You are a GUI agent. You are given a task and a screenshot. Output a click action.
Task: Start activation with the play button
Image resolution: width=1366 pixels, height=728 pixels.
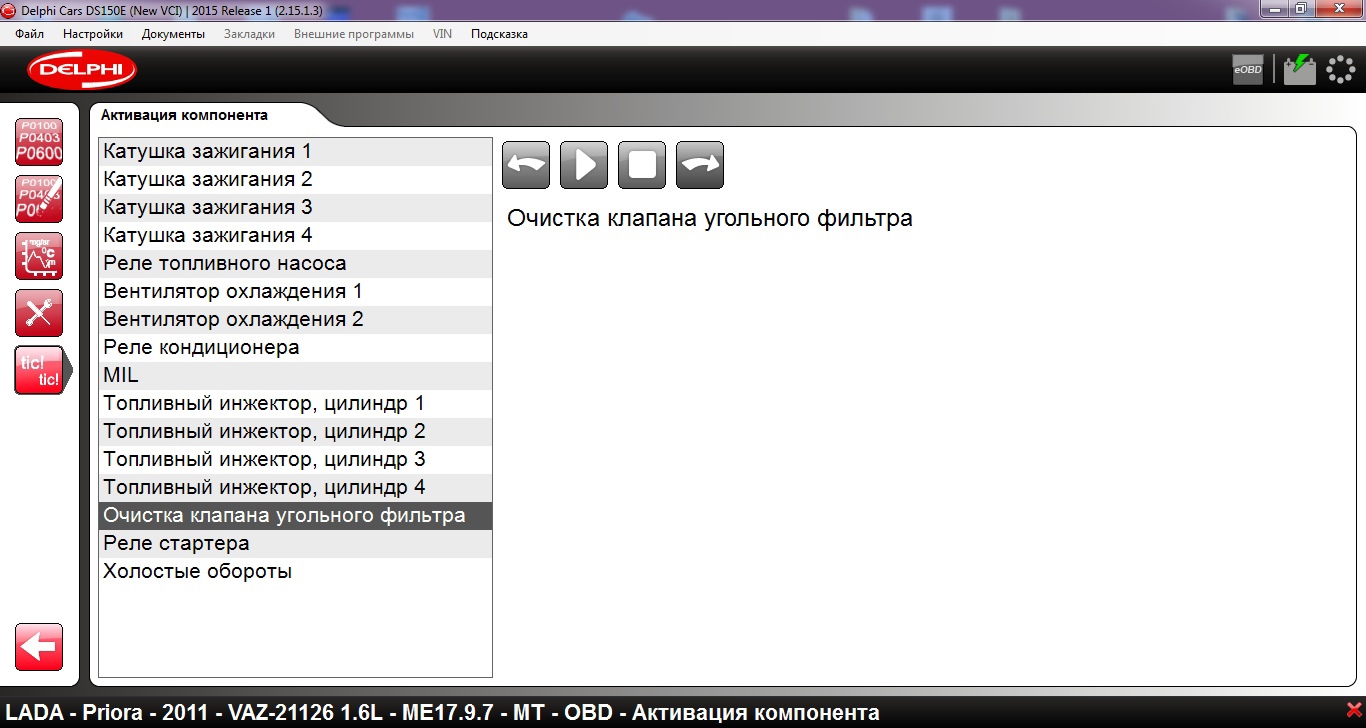[584, 165]
